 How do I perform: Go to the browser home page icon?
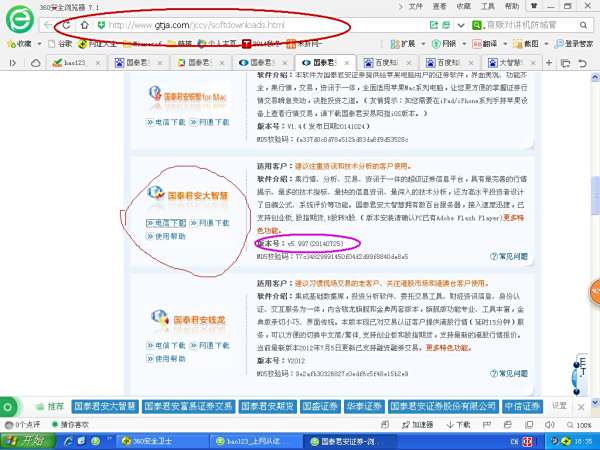85,25
